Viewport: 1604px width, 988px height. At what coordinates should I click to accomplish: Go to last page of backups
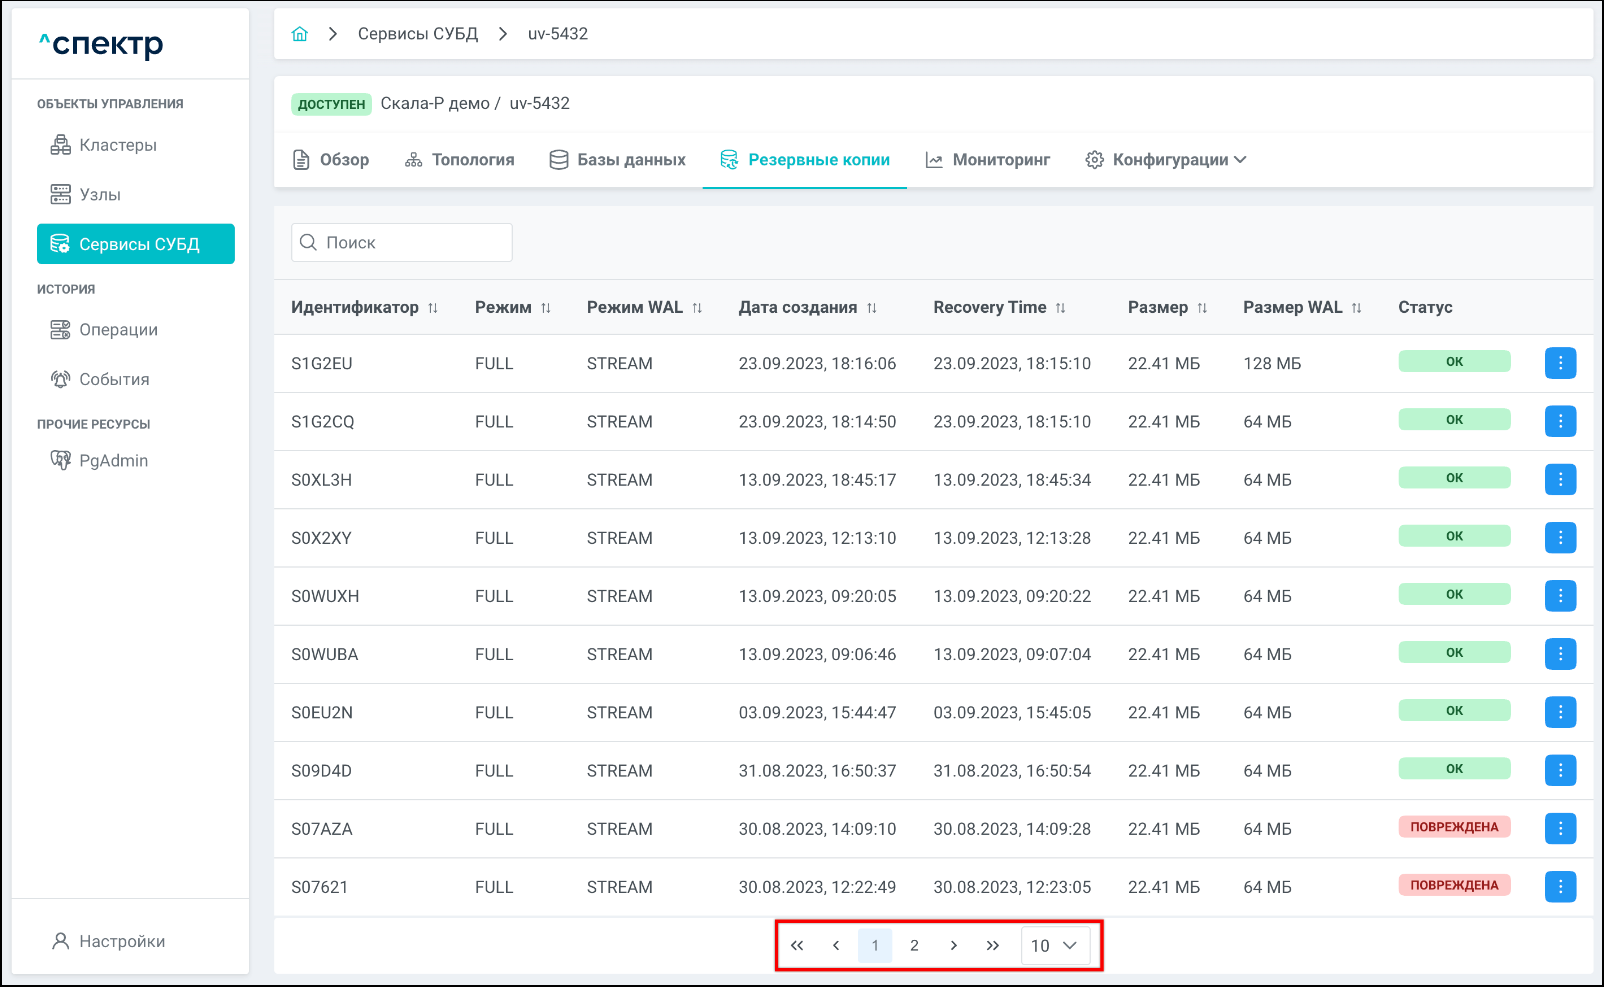click(x=992, y=945)
